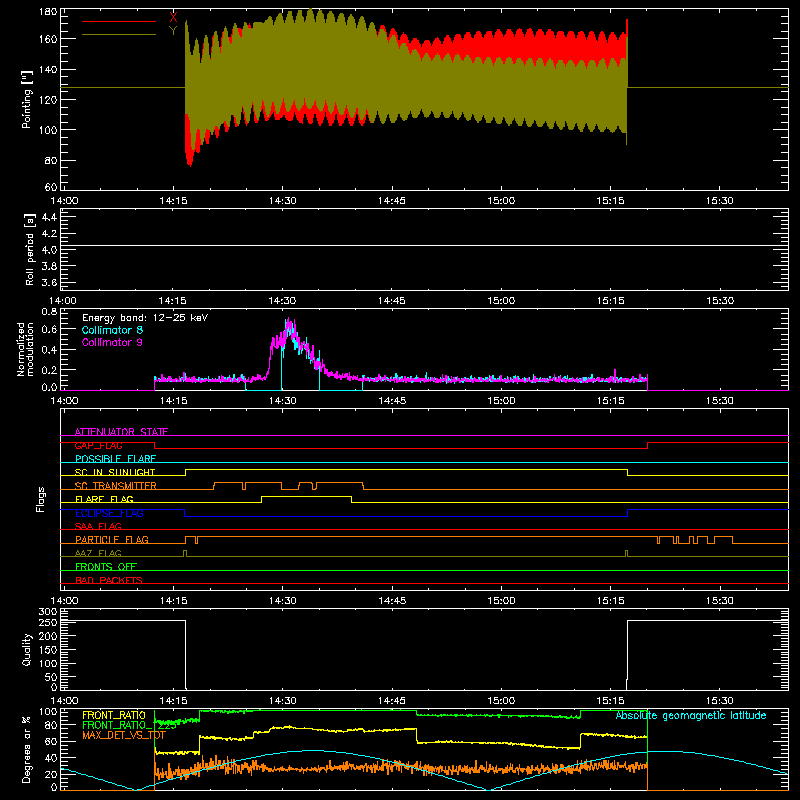Viewport: 800px width, 800px height.
Task: Click the BAD_PACKETS flag label
Action: click(109, 580)
